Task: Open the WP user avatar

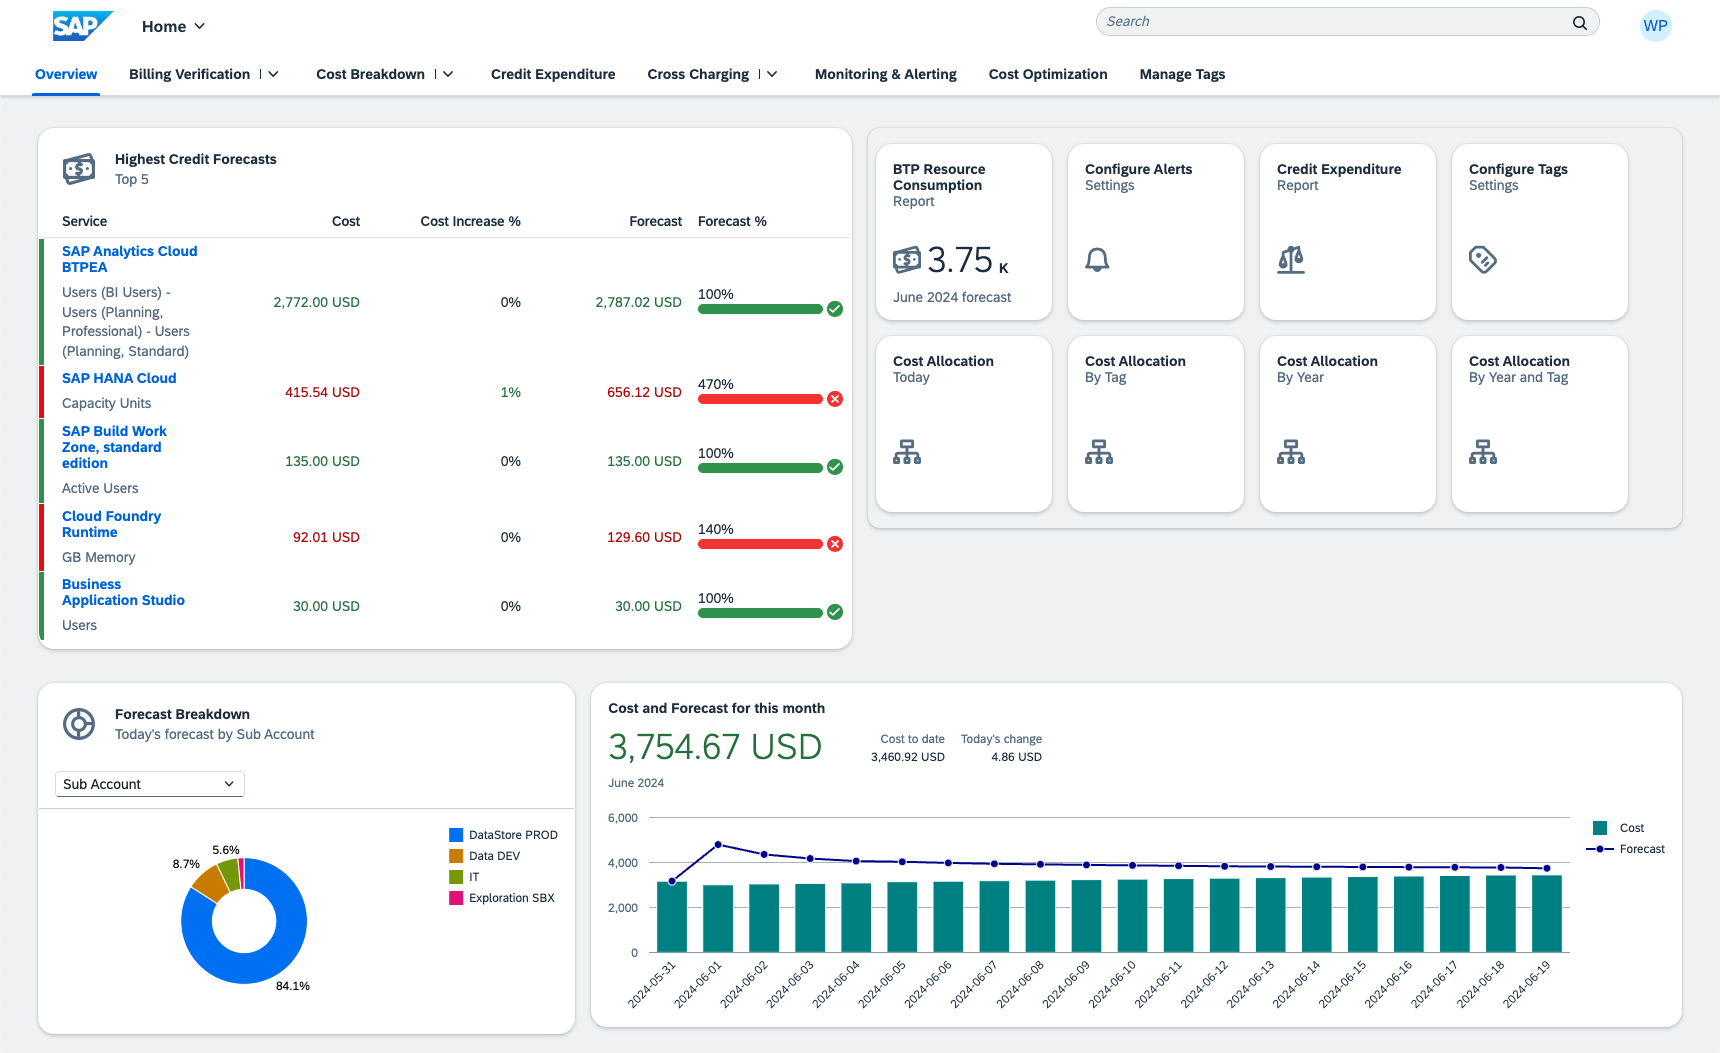Action: [1655, 26]
